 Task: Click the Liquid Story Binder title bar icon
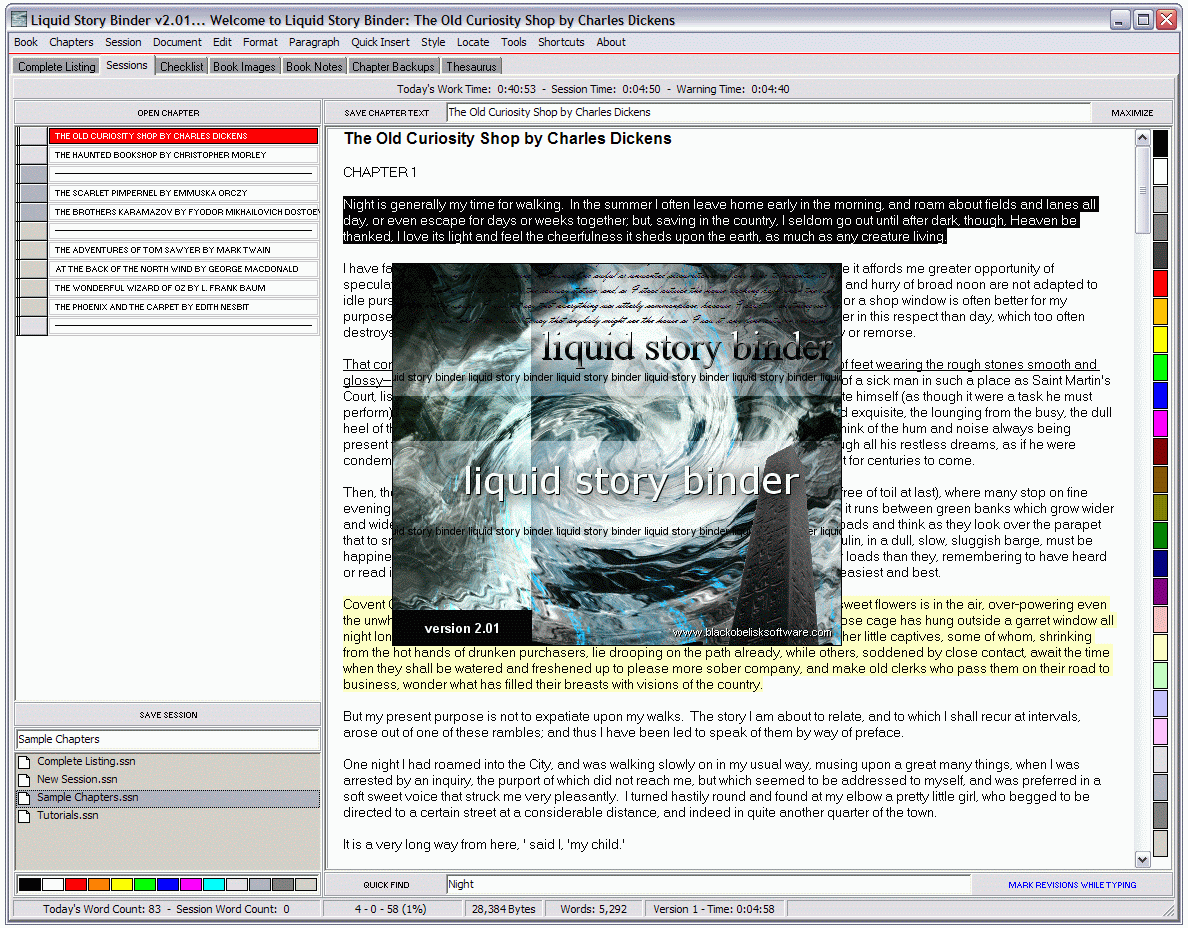[19, 20]
